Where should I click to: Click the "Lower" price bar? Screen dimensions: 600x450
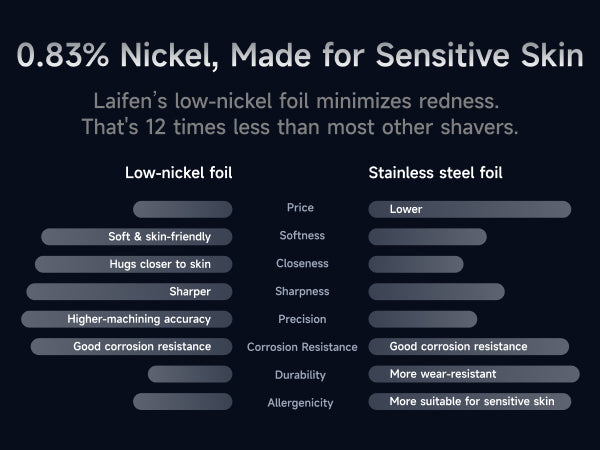tap(469, 209)
